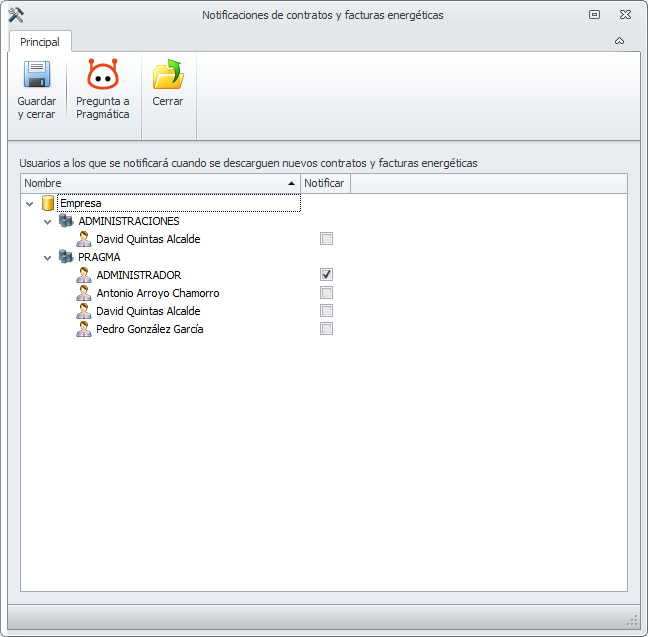Click the PRAGMA group icon
Viewport: 648px width, 637px height.
coord(66,257)
